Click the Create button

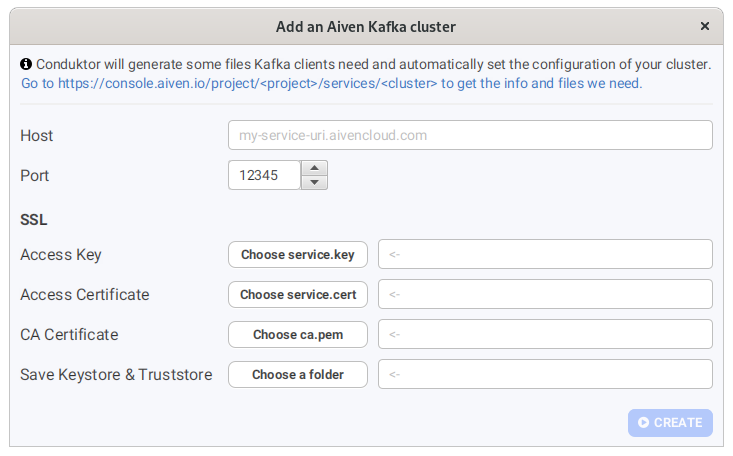pos(671,423)
